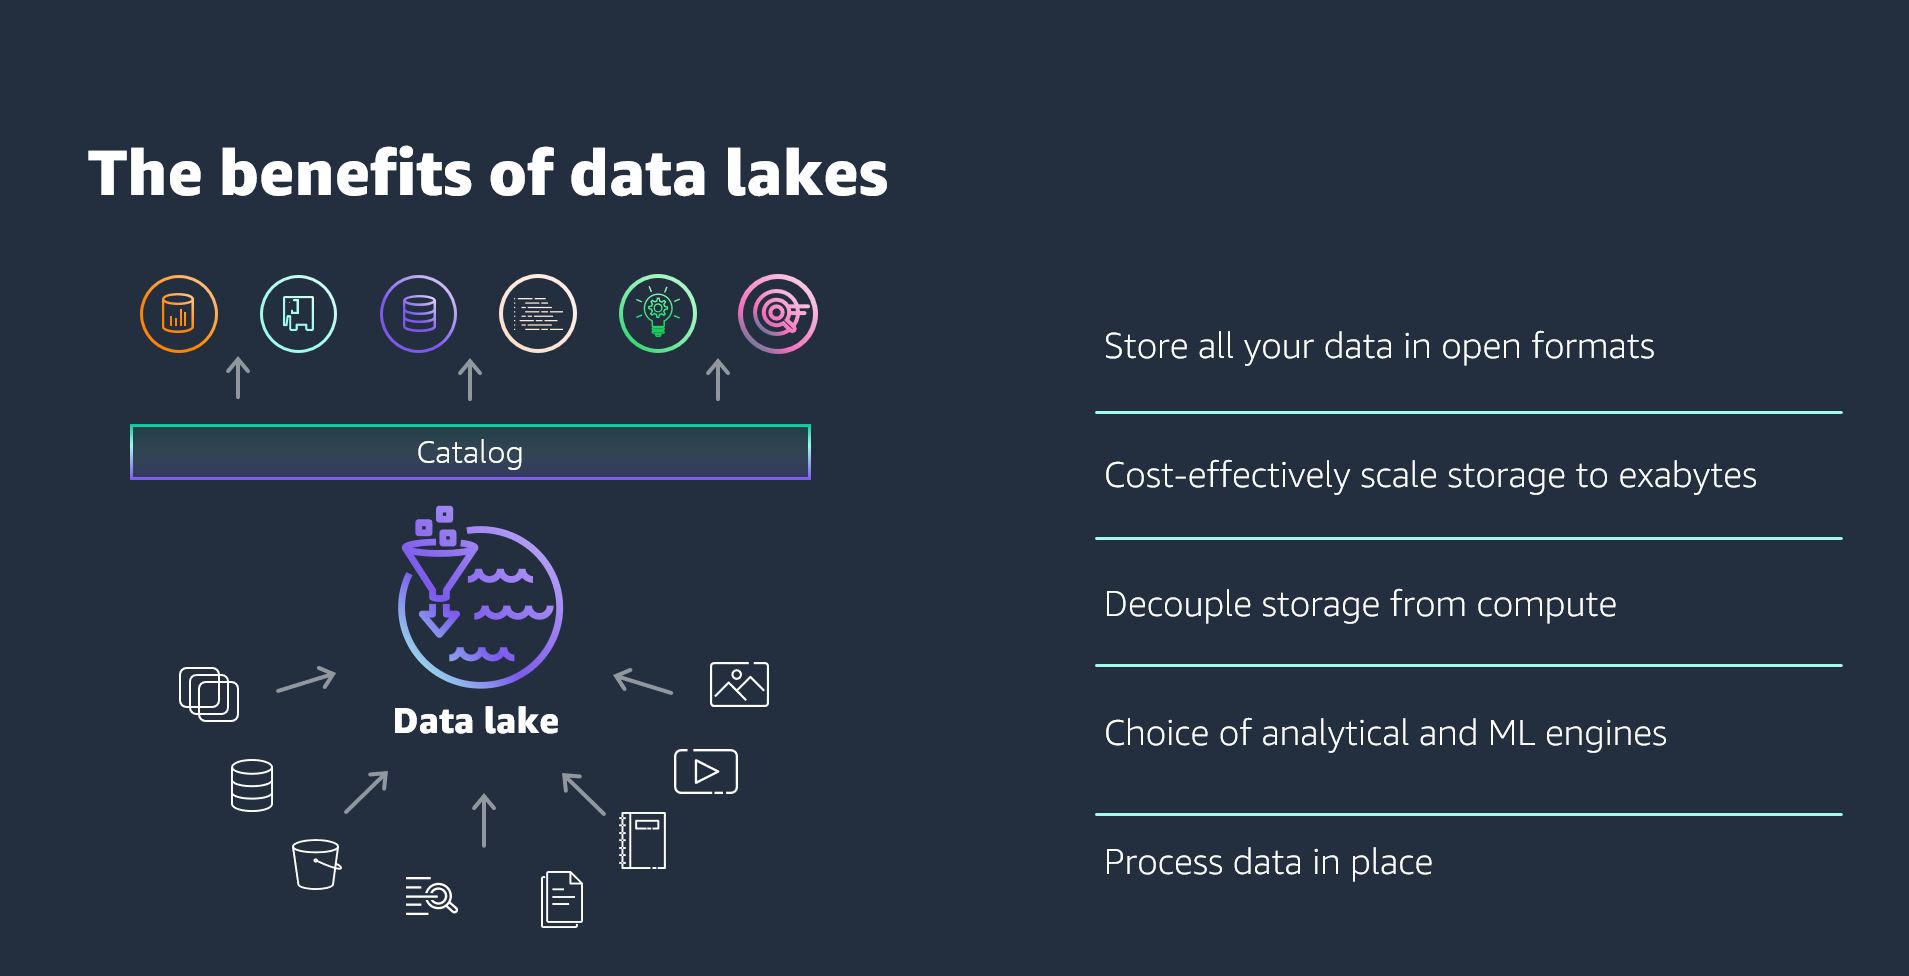Screen dimensions: 1909x976
Task: Click the storage bucket icon
Action: [x=316, y=863]
